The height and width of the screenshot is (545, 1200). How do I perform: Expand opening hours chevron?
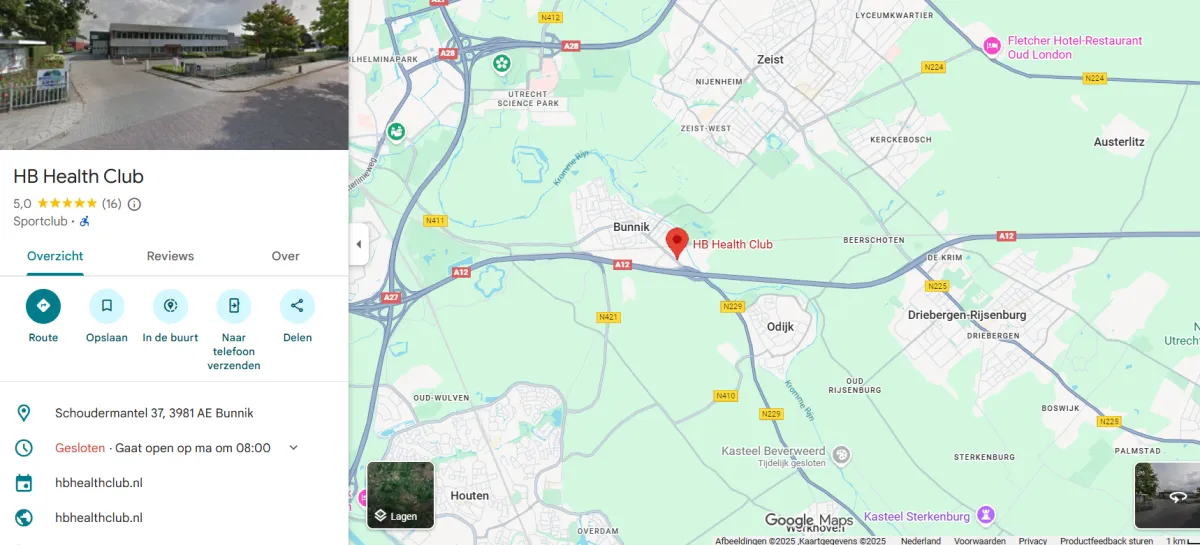click(293, 448)
